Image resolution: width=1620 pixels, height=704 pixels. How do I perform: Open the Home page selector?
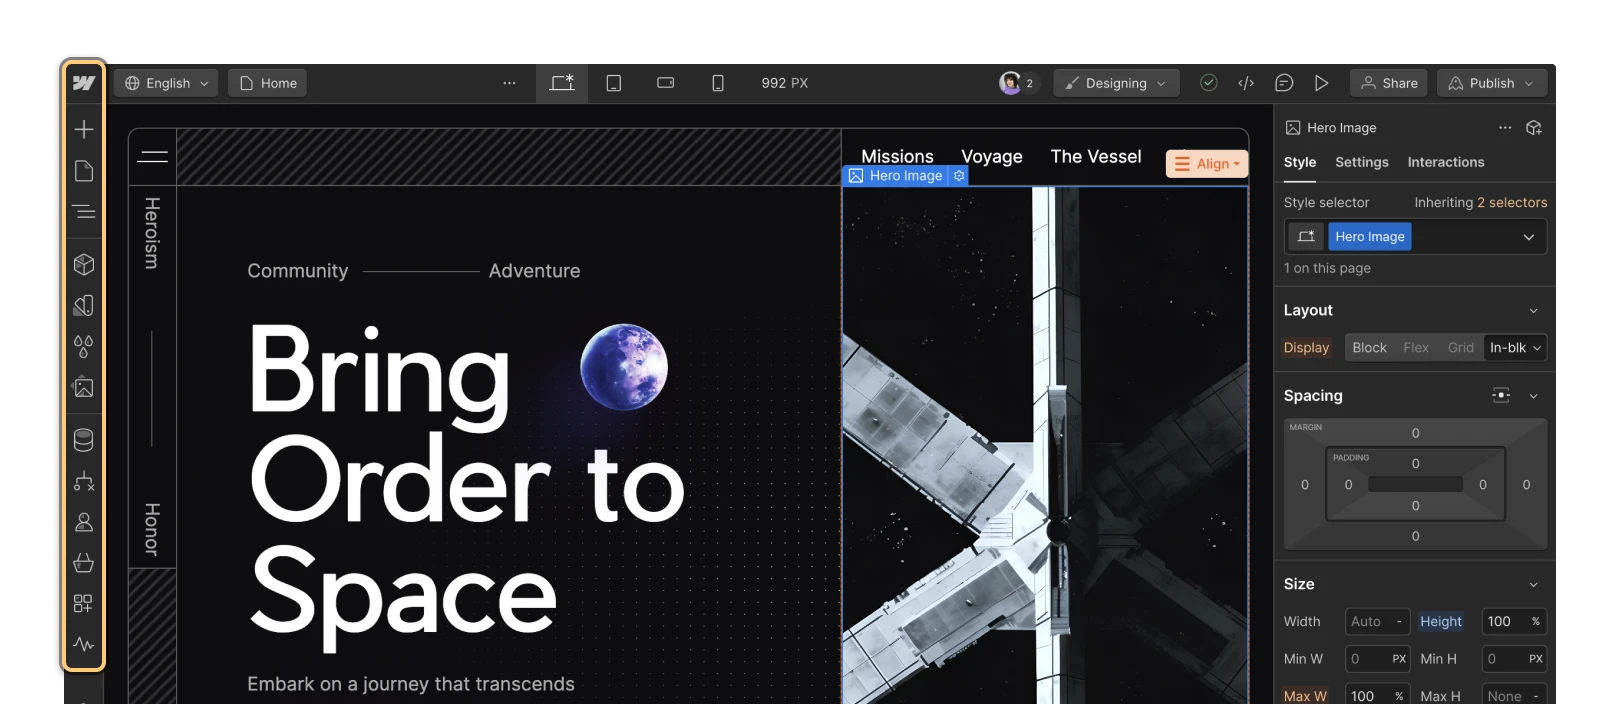268,83
